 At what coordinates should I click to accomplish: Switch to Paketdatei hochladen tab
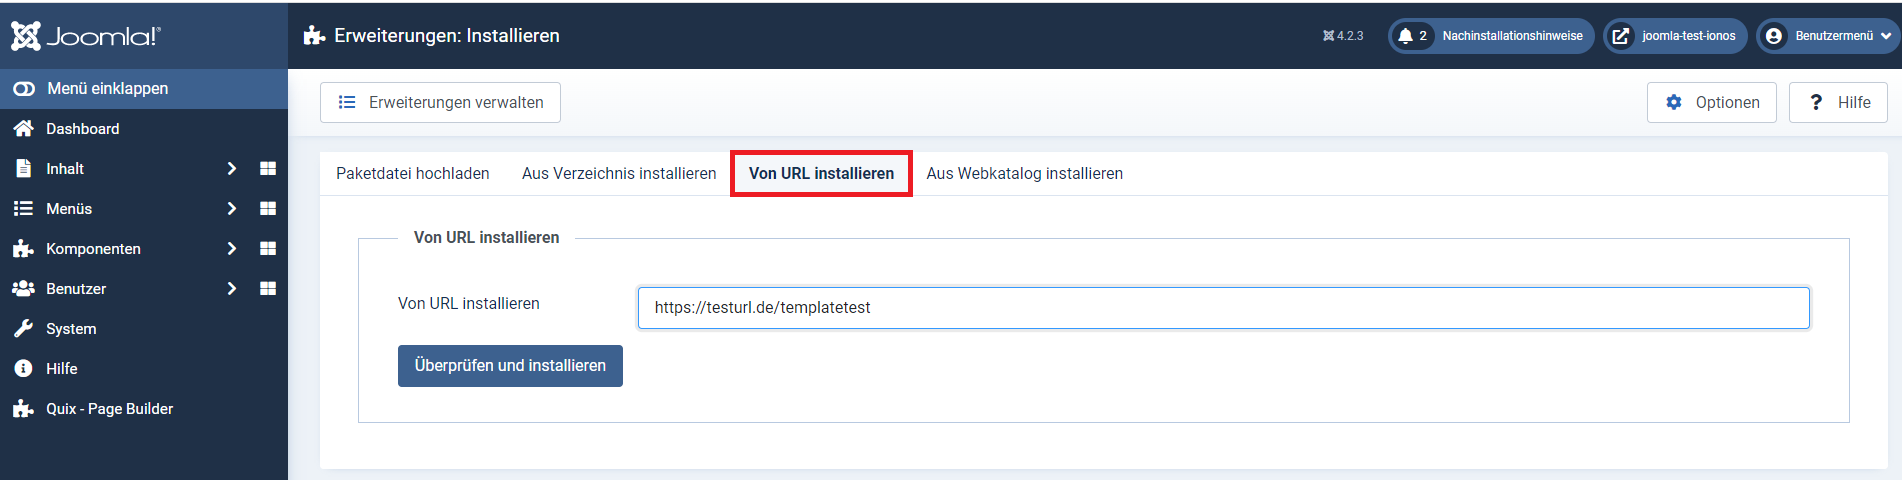pyautogui.click(x=413, y=173)
